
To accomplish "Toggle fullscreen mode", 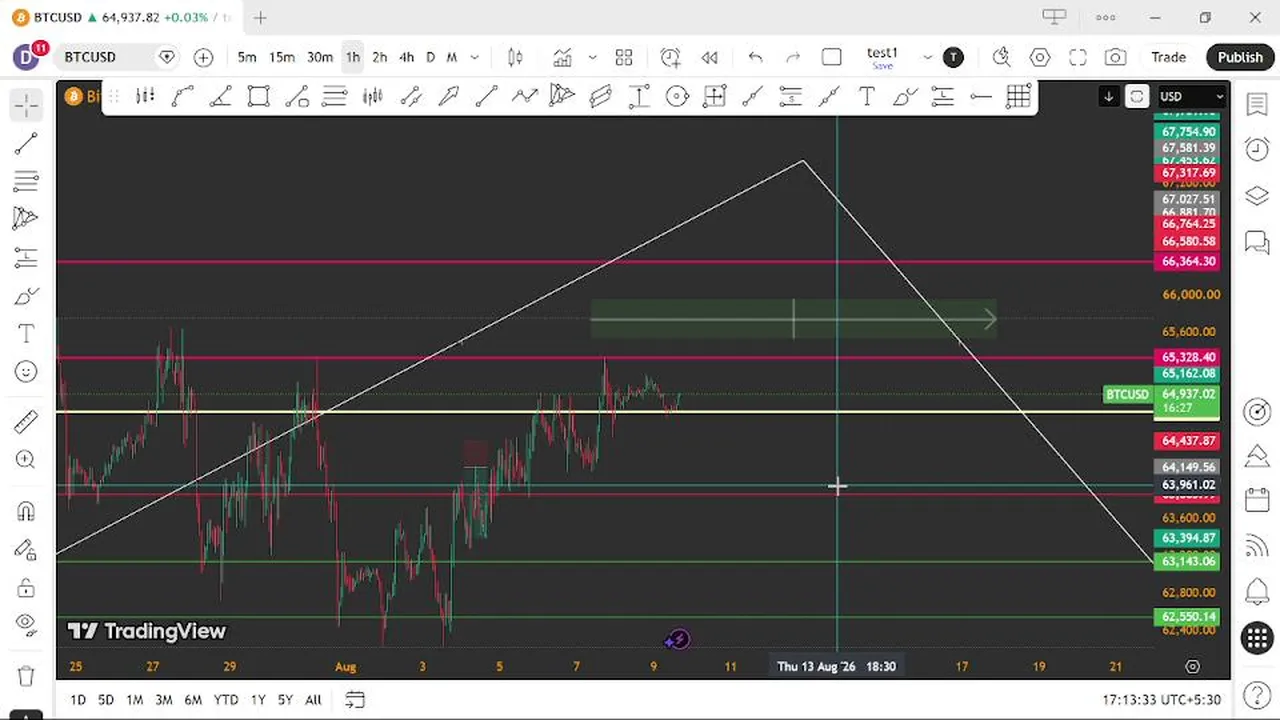I will 1078,57.
